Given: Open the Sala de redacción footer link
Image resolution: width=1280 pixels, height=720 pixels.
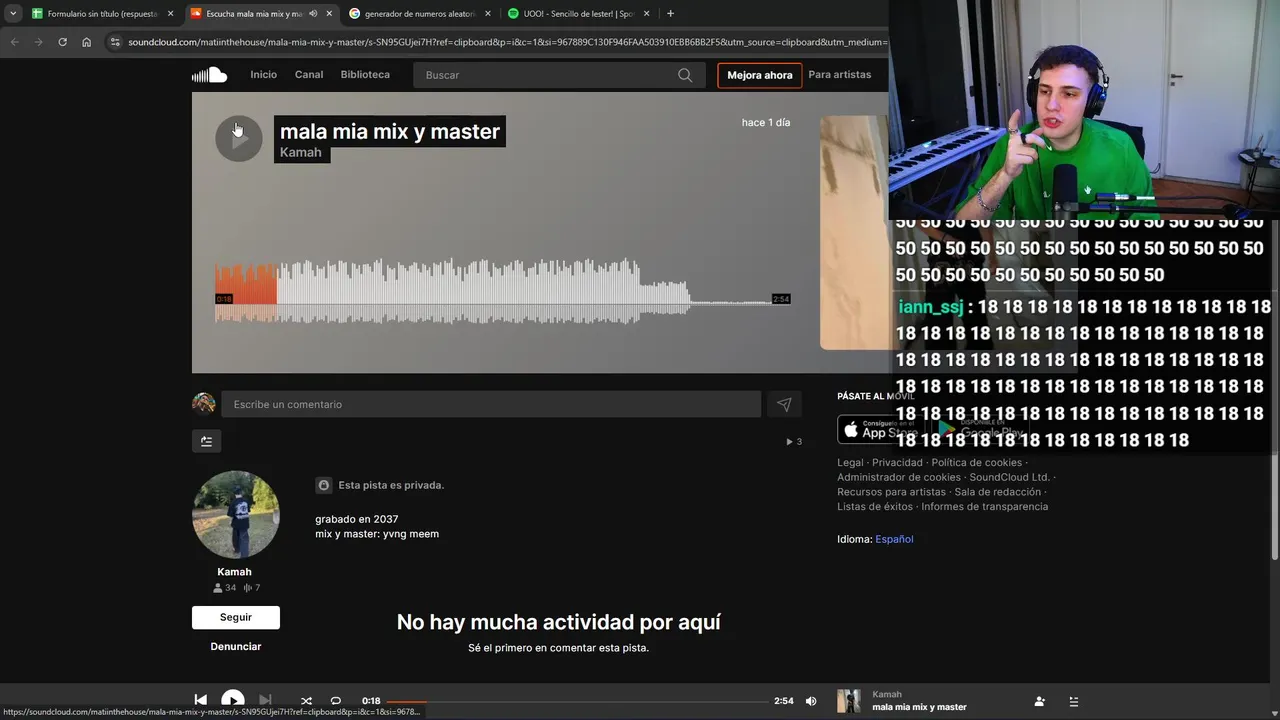Looking at the screenshot, I should 998,492.
